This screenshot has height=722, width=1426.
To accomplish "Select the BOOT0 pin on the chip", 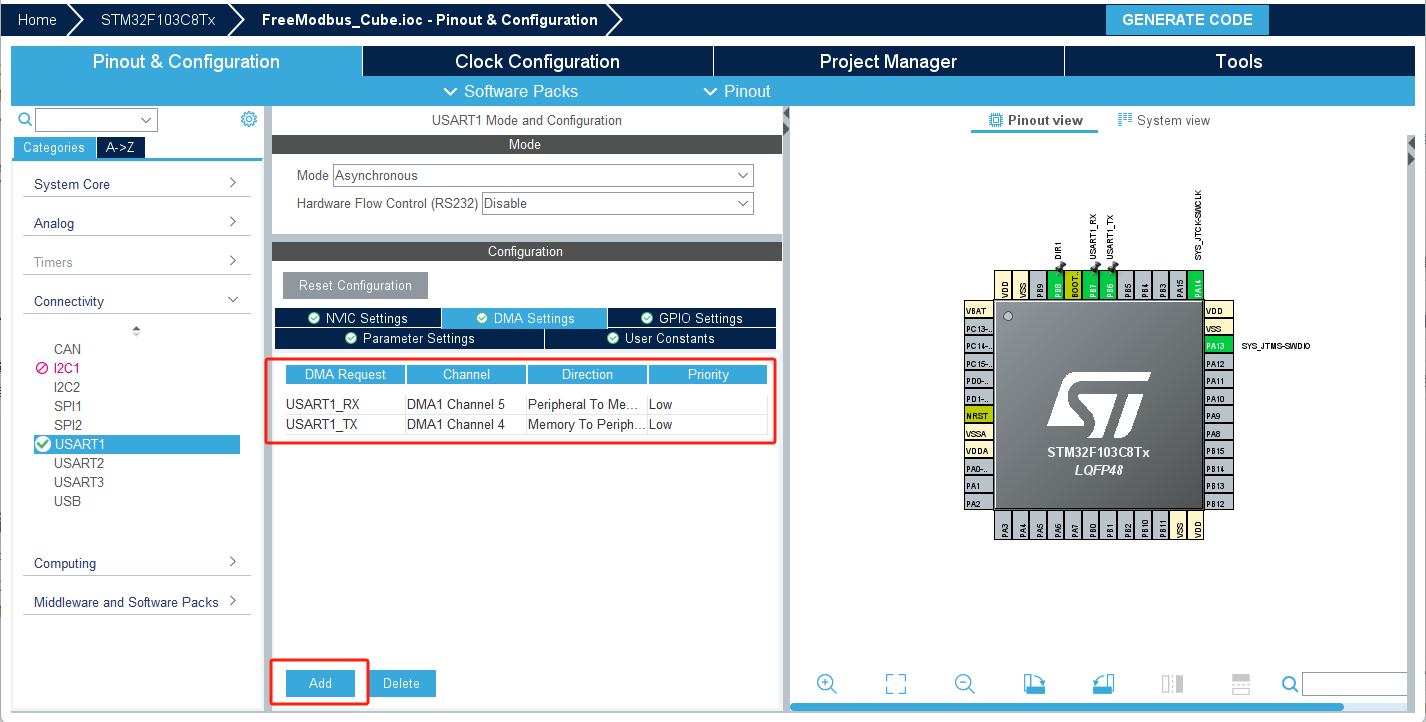I will 1074,285.
